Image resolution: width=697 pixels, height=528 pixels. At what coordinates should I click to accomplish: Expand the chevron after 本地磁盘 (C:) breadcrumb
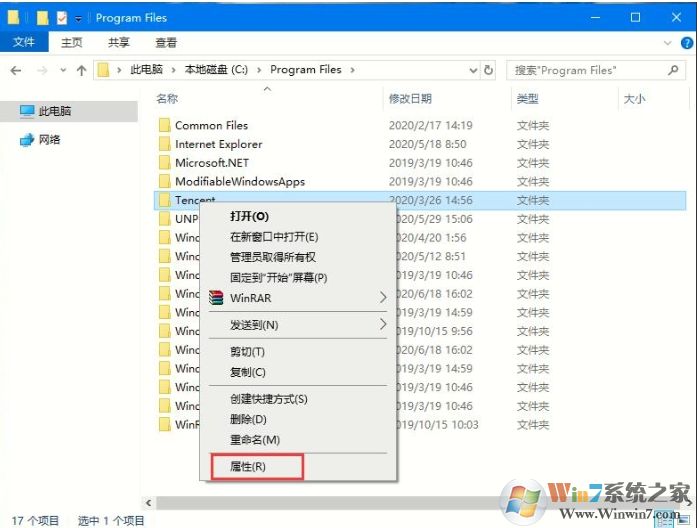(259, 70)
